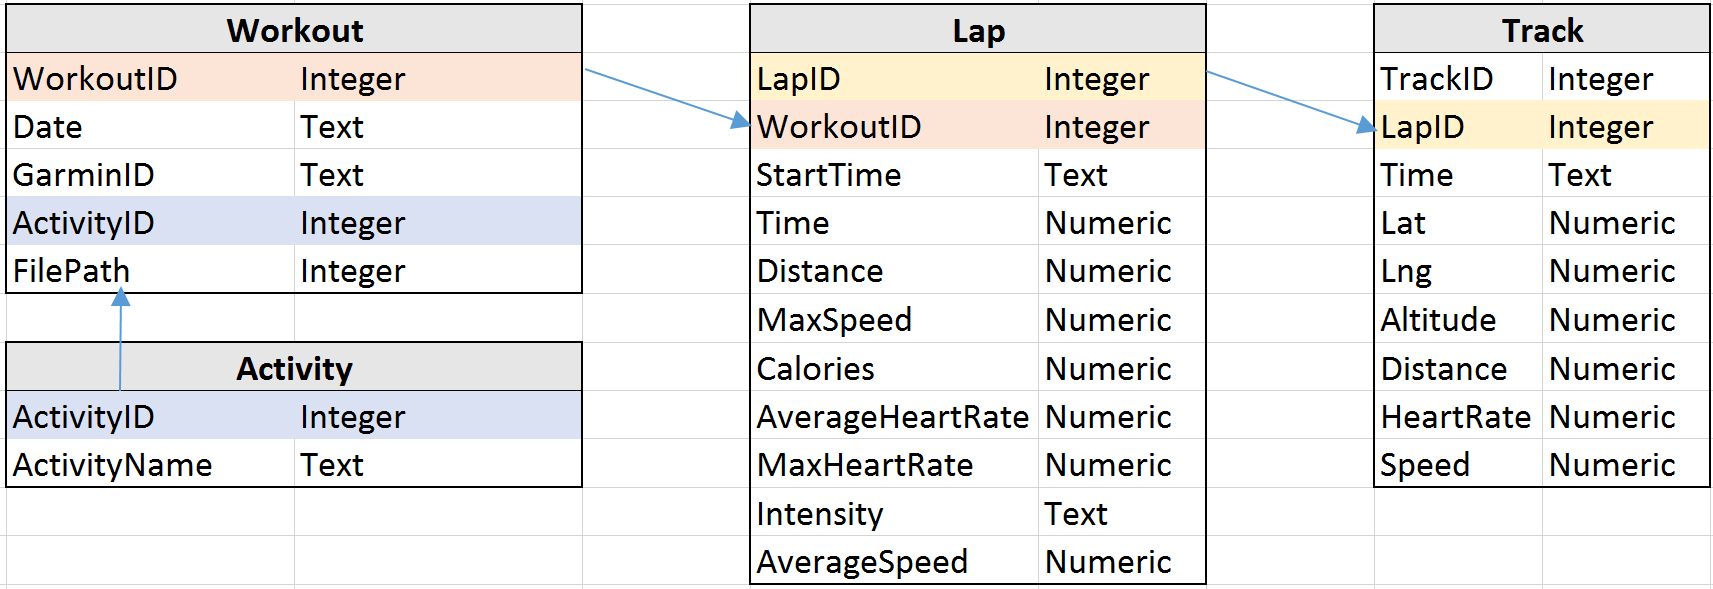Click the Altitude field in Track table
This screenshot has height=589, width=1713.
[1459, 320]
